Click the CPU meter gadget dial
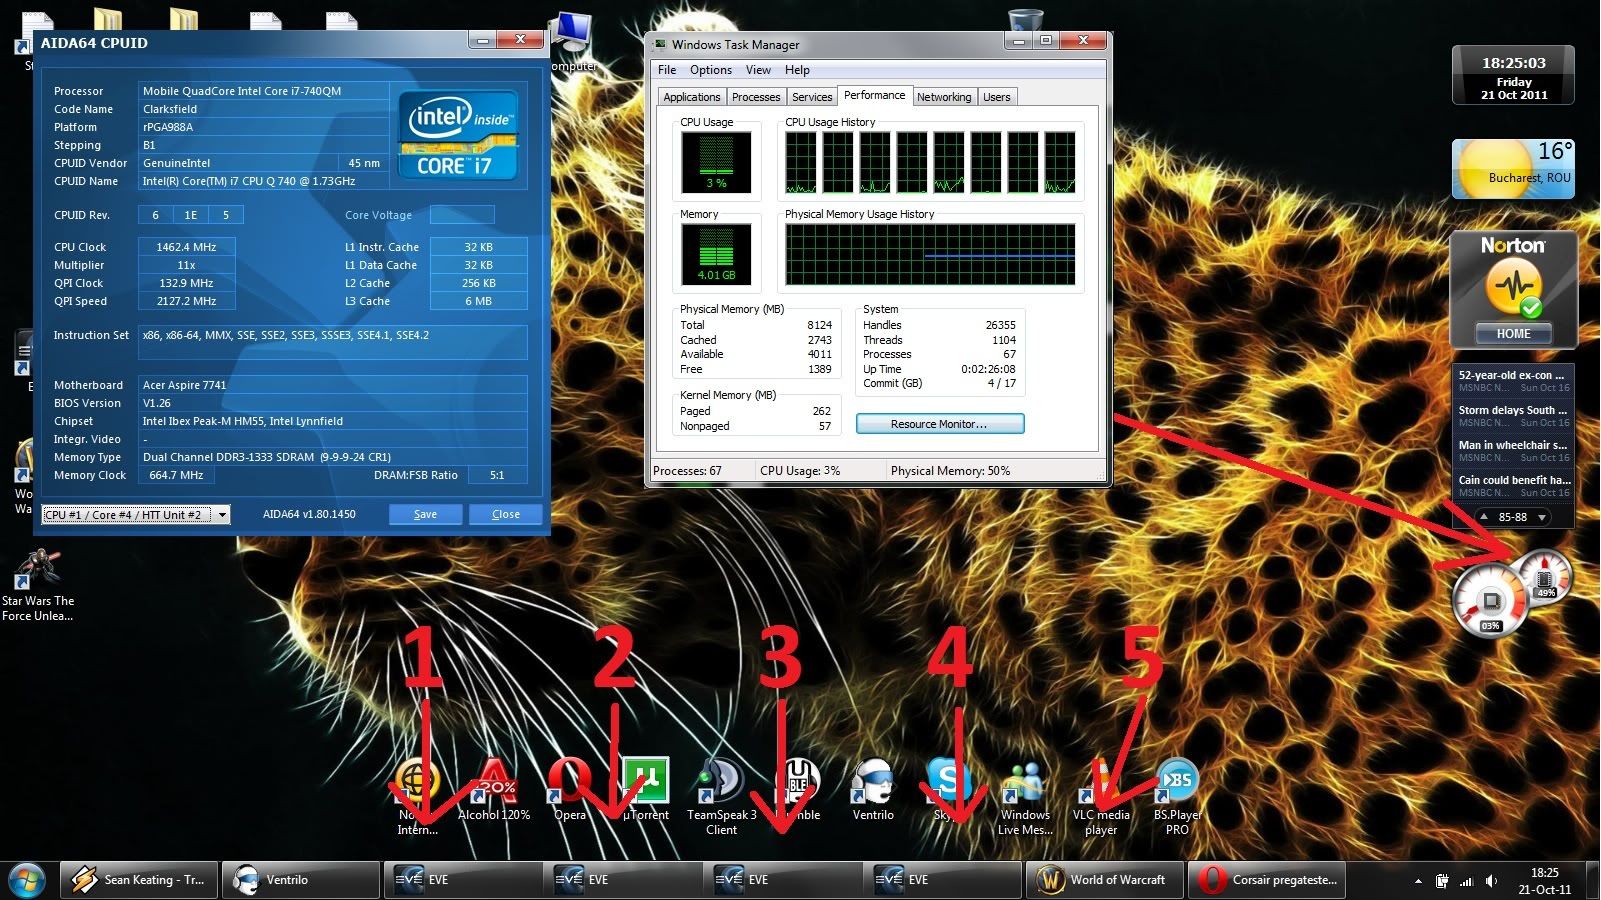 1490,600
